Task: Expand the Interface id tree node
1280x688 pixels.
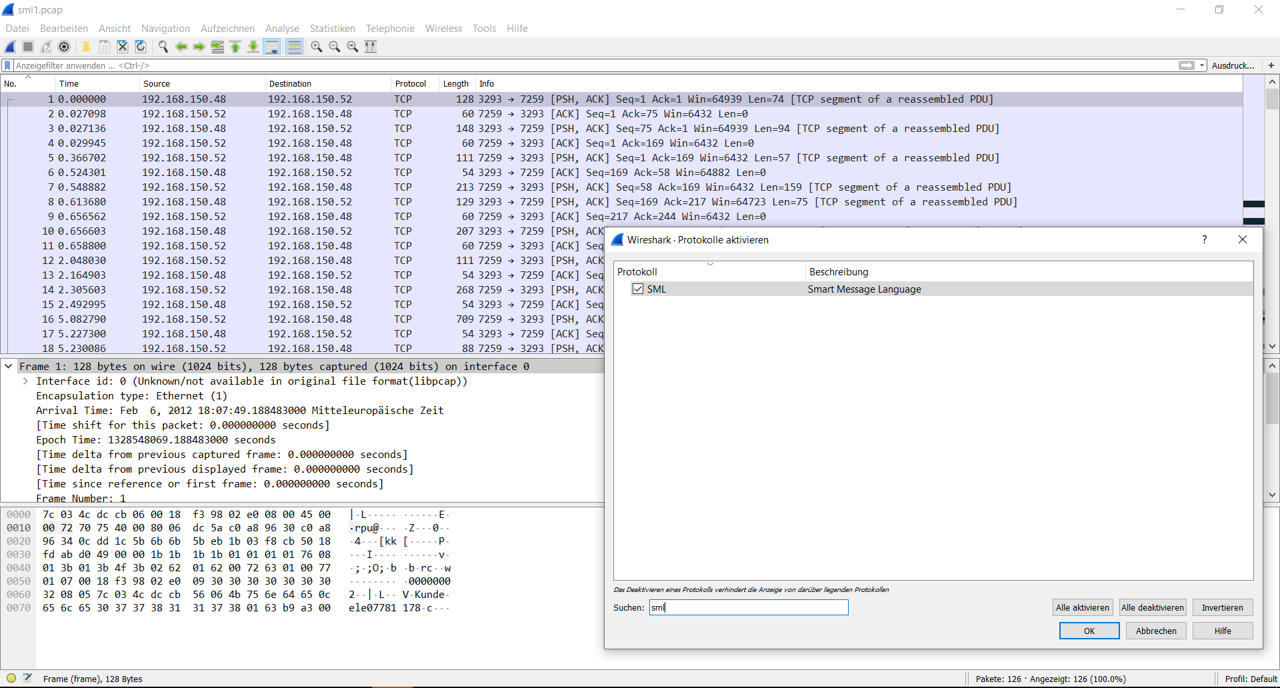Action: [x=26, y=381]
